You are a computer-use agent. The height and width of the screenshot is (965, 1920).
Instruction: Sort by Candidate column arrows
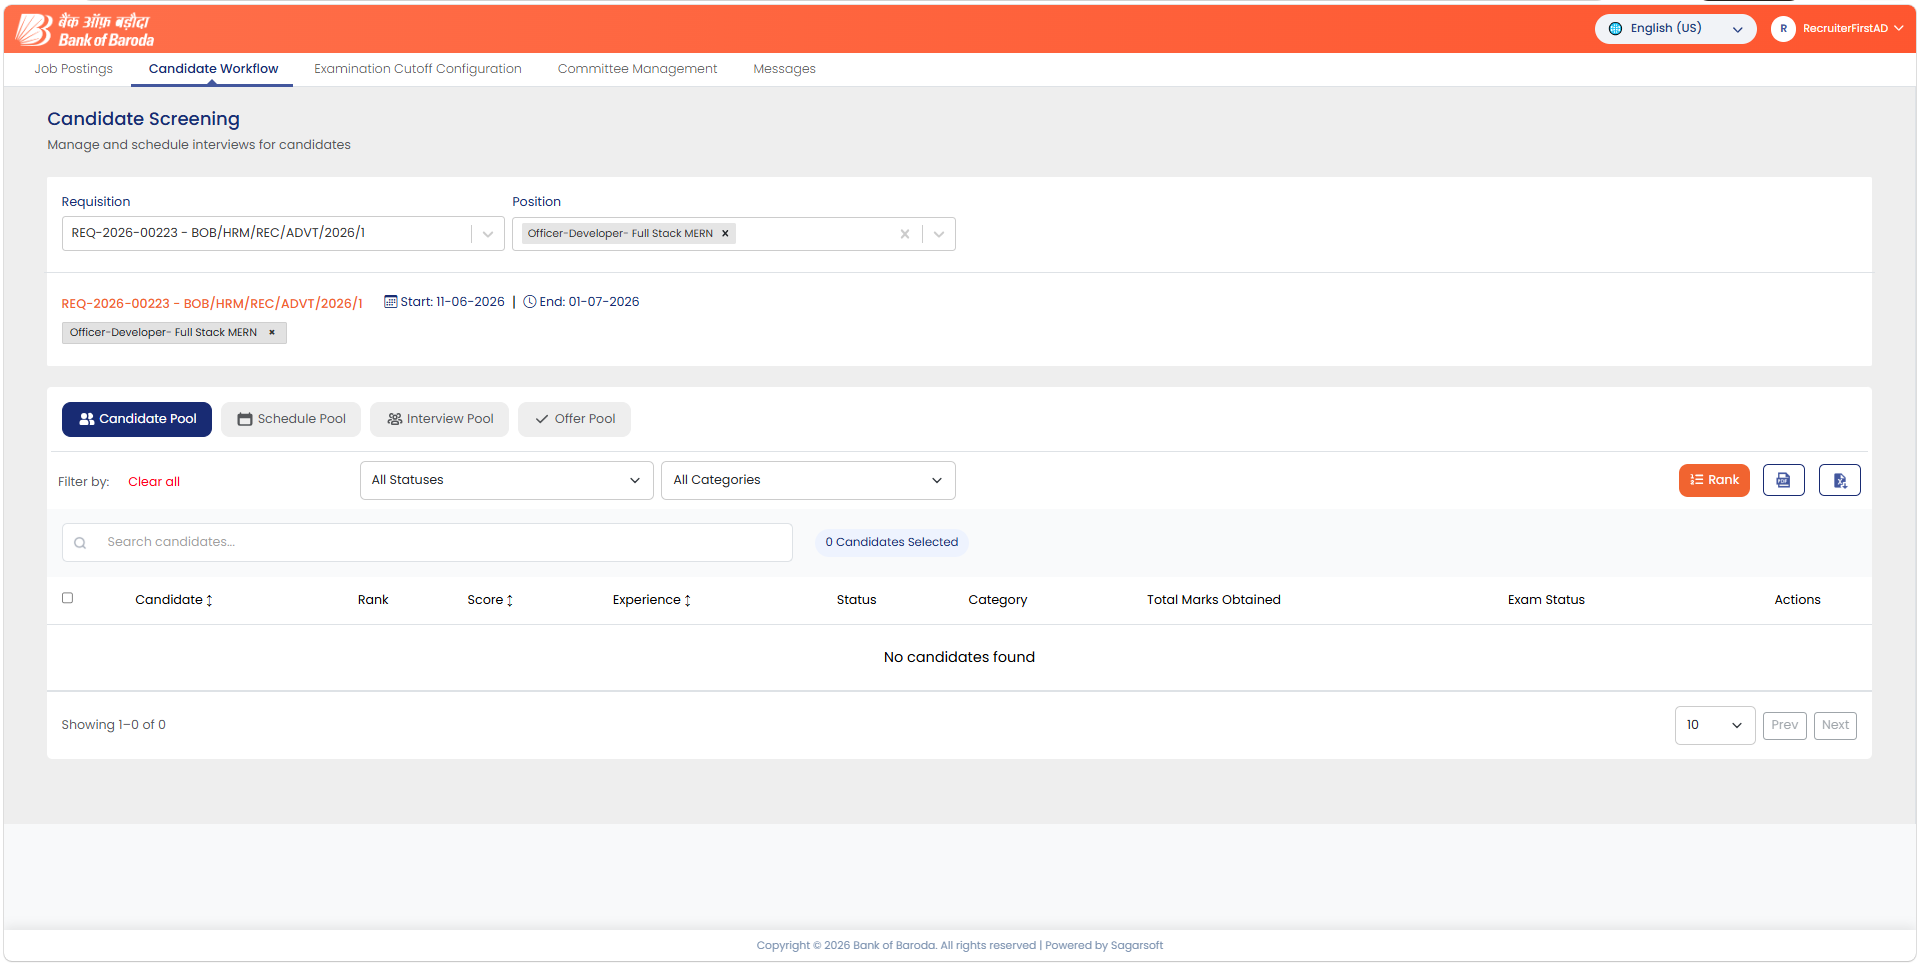[x=209, y=600]
